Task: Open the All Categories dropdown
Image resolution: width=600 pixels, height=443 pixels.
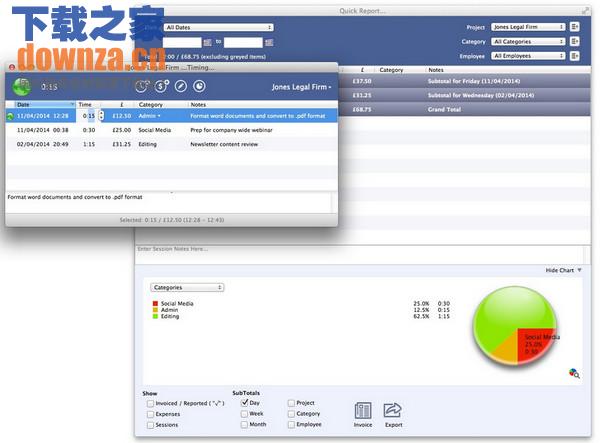Action: click(x=528, y=42)
